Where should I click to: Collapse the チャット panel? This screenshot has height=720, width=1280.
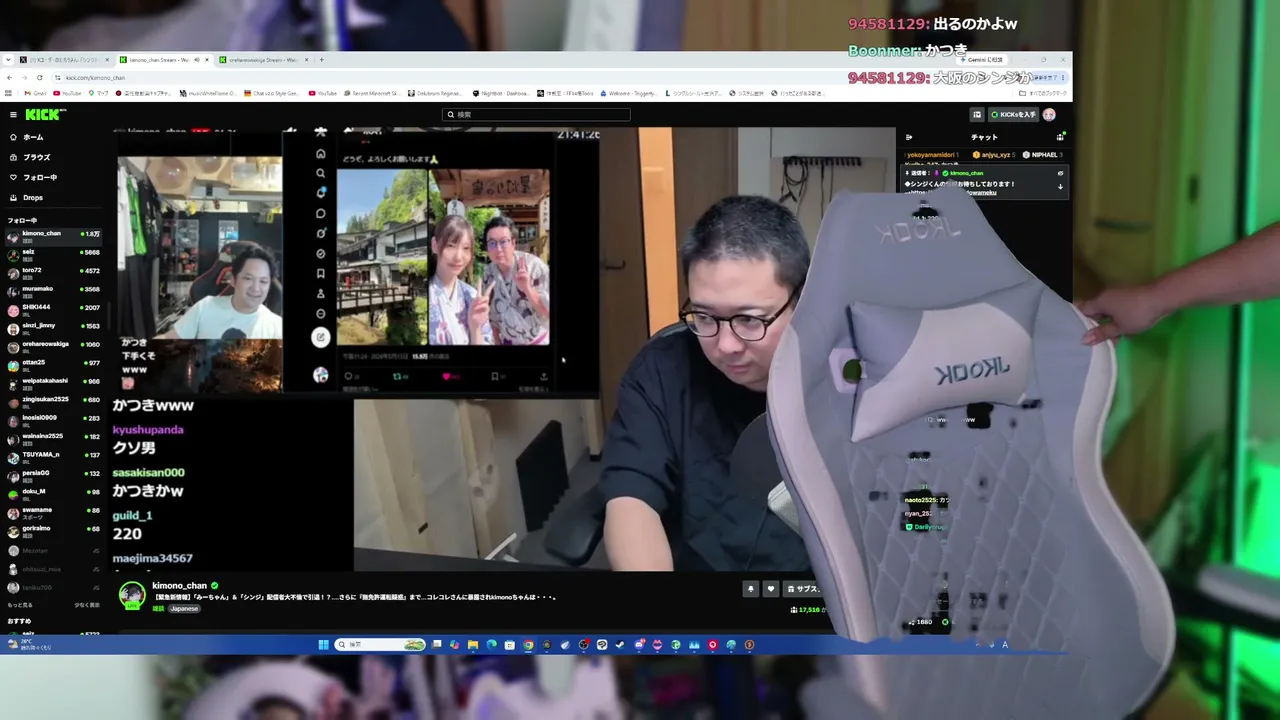(909, 137)
